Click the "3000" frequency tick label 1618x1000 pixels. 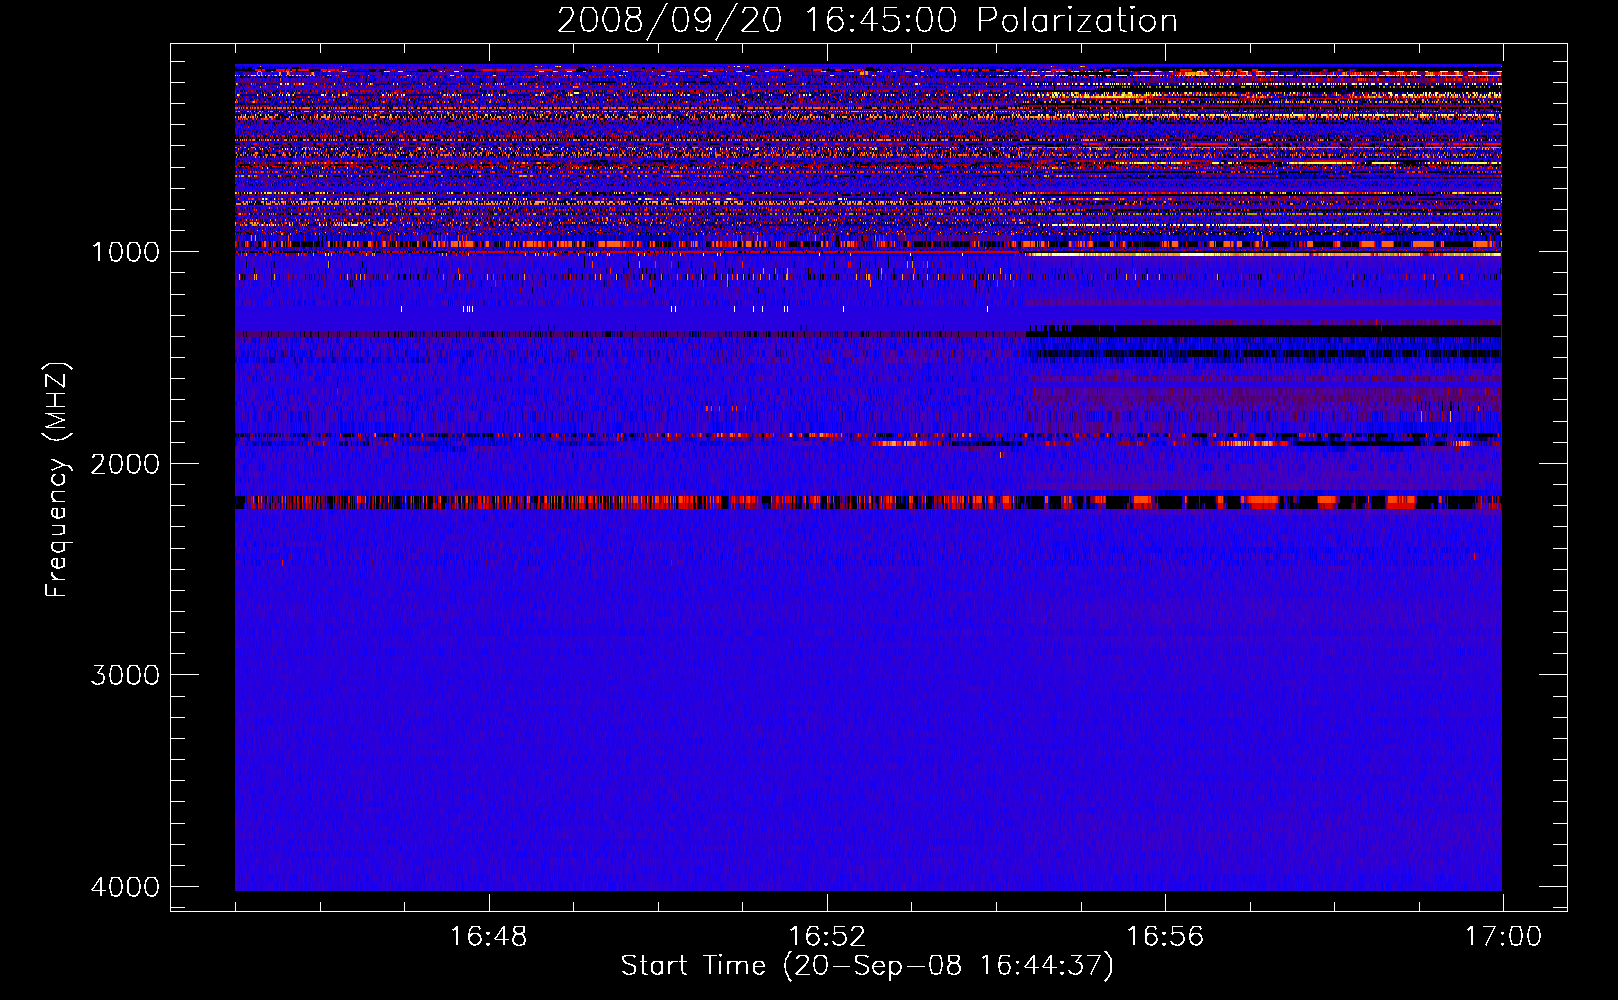tap(125, 675)
